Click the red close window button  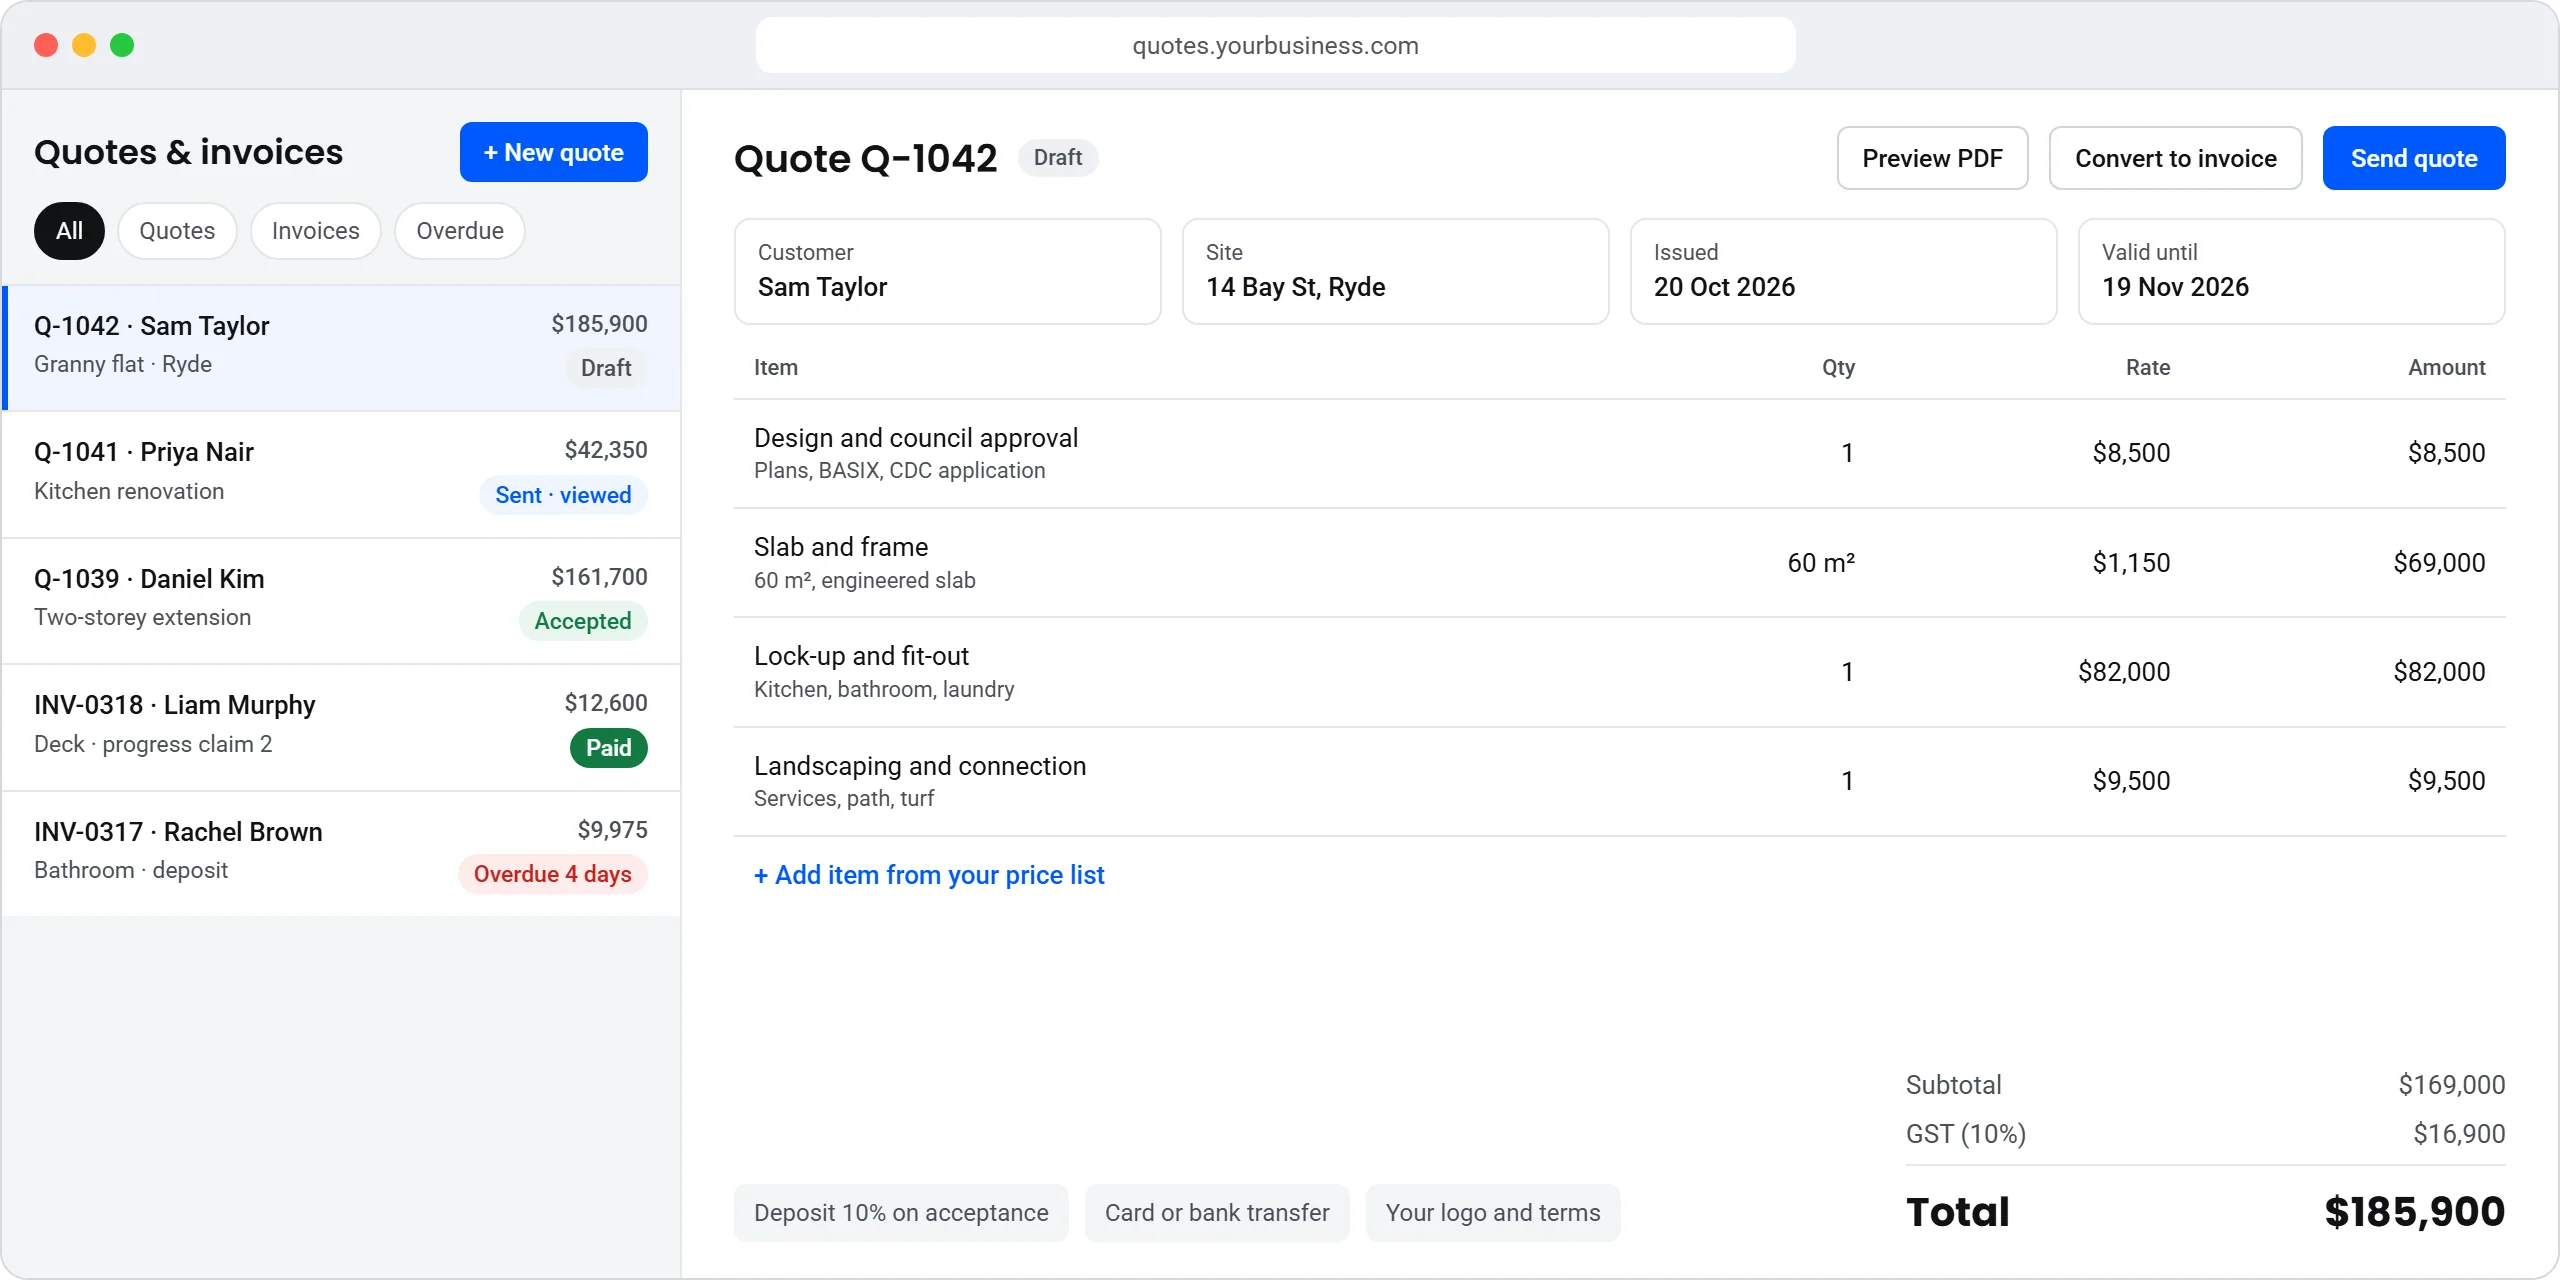pyautogui.click(x=46, y=45)
